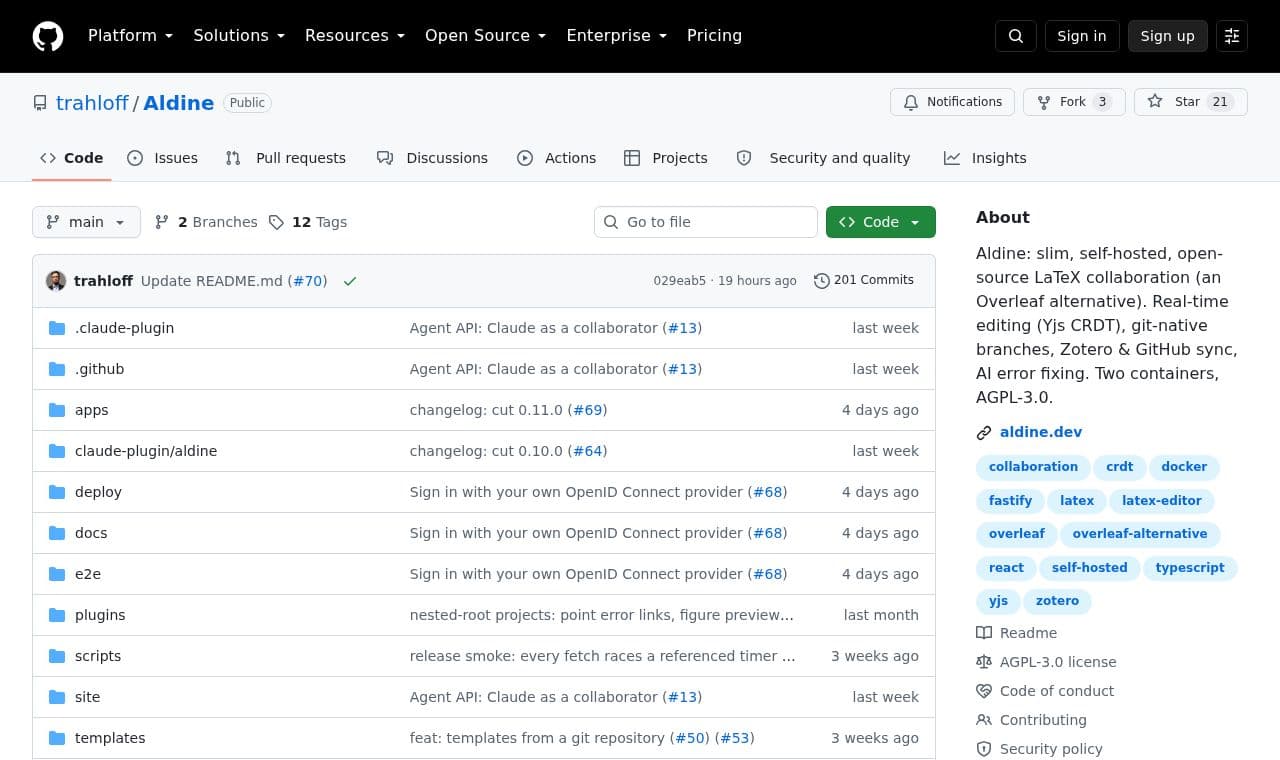1280x760 pixels.
Task: View the Code of conduct
Action: (1057, 691)
